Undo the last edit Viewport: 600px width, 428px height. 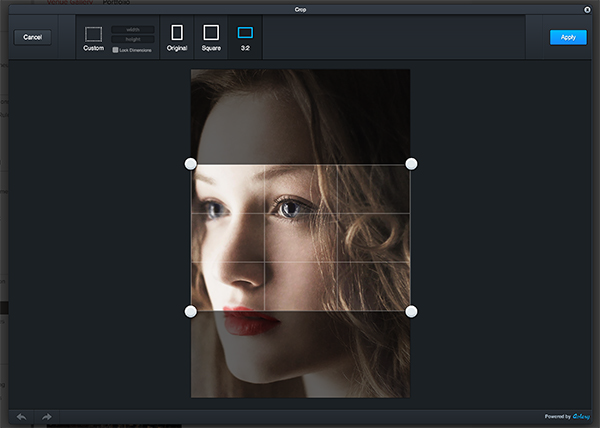coord(22,417)
